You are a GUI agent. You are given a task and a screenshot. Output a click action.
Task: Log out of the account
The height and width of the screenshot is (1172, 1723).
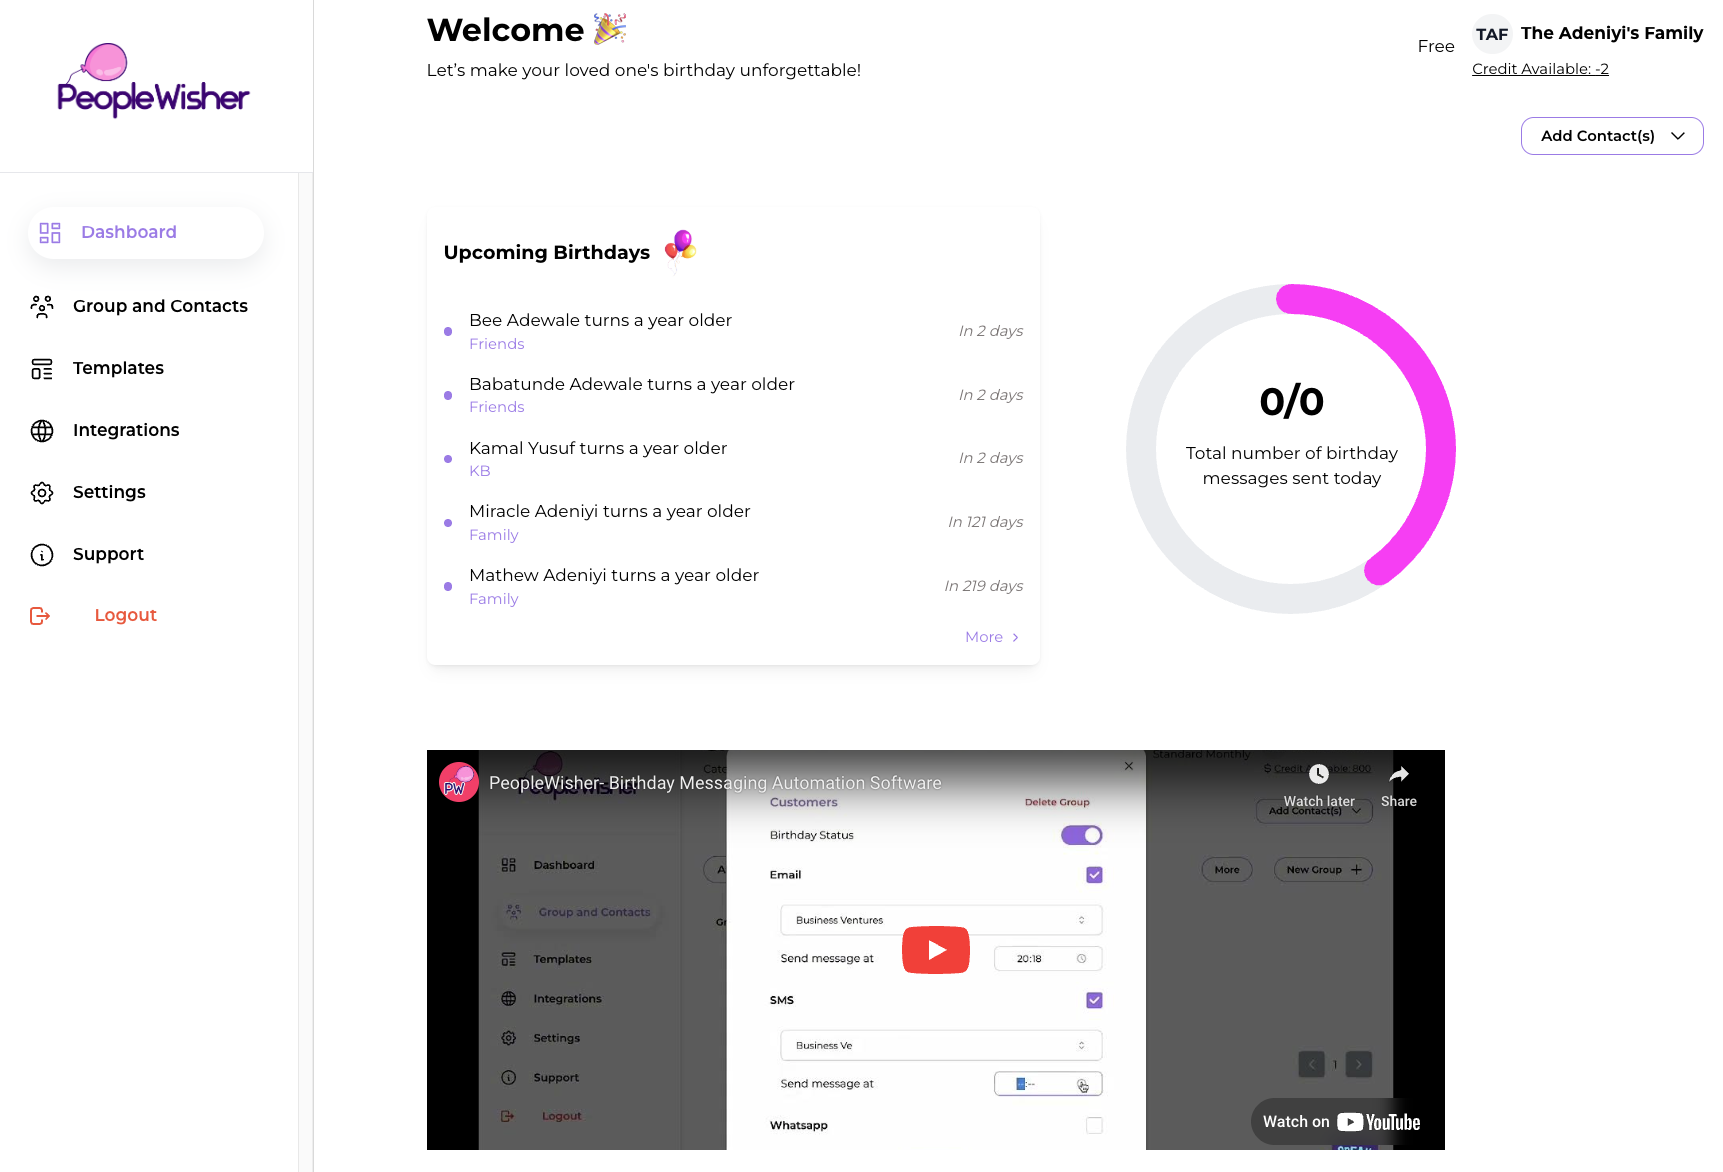[x=125, y=615]
